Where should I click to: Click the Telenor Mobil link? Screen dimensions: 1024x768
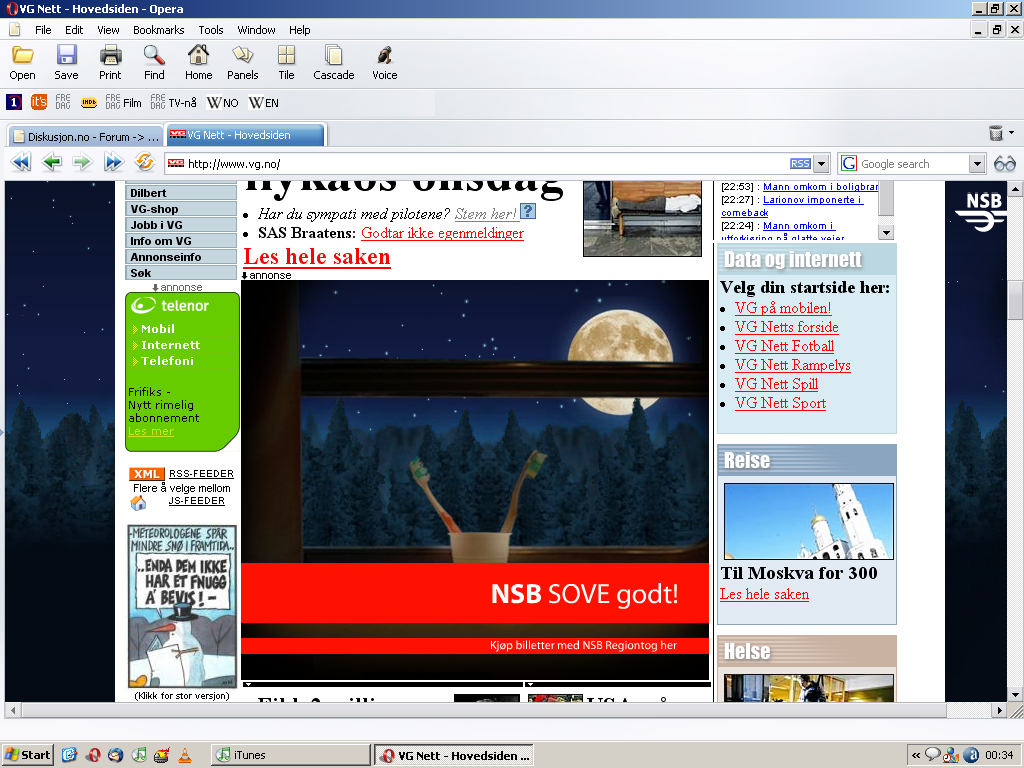pyautogui.click(x=157, y=328)
